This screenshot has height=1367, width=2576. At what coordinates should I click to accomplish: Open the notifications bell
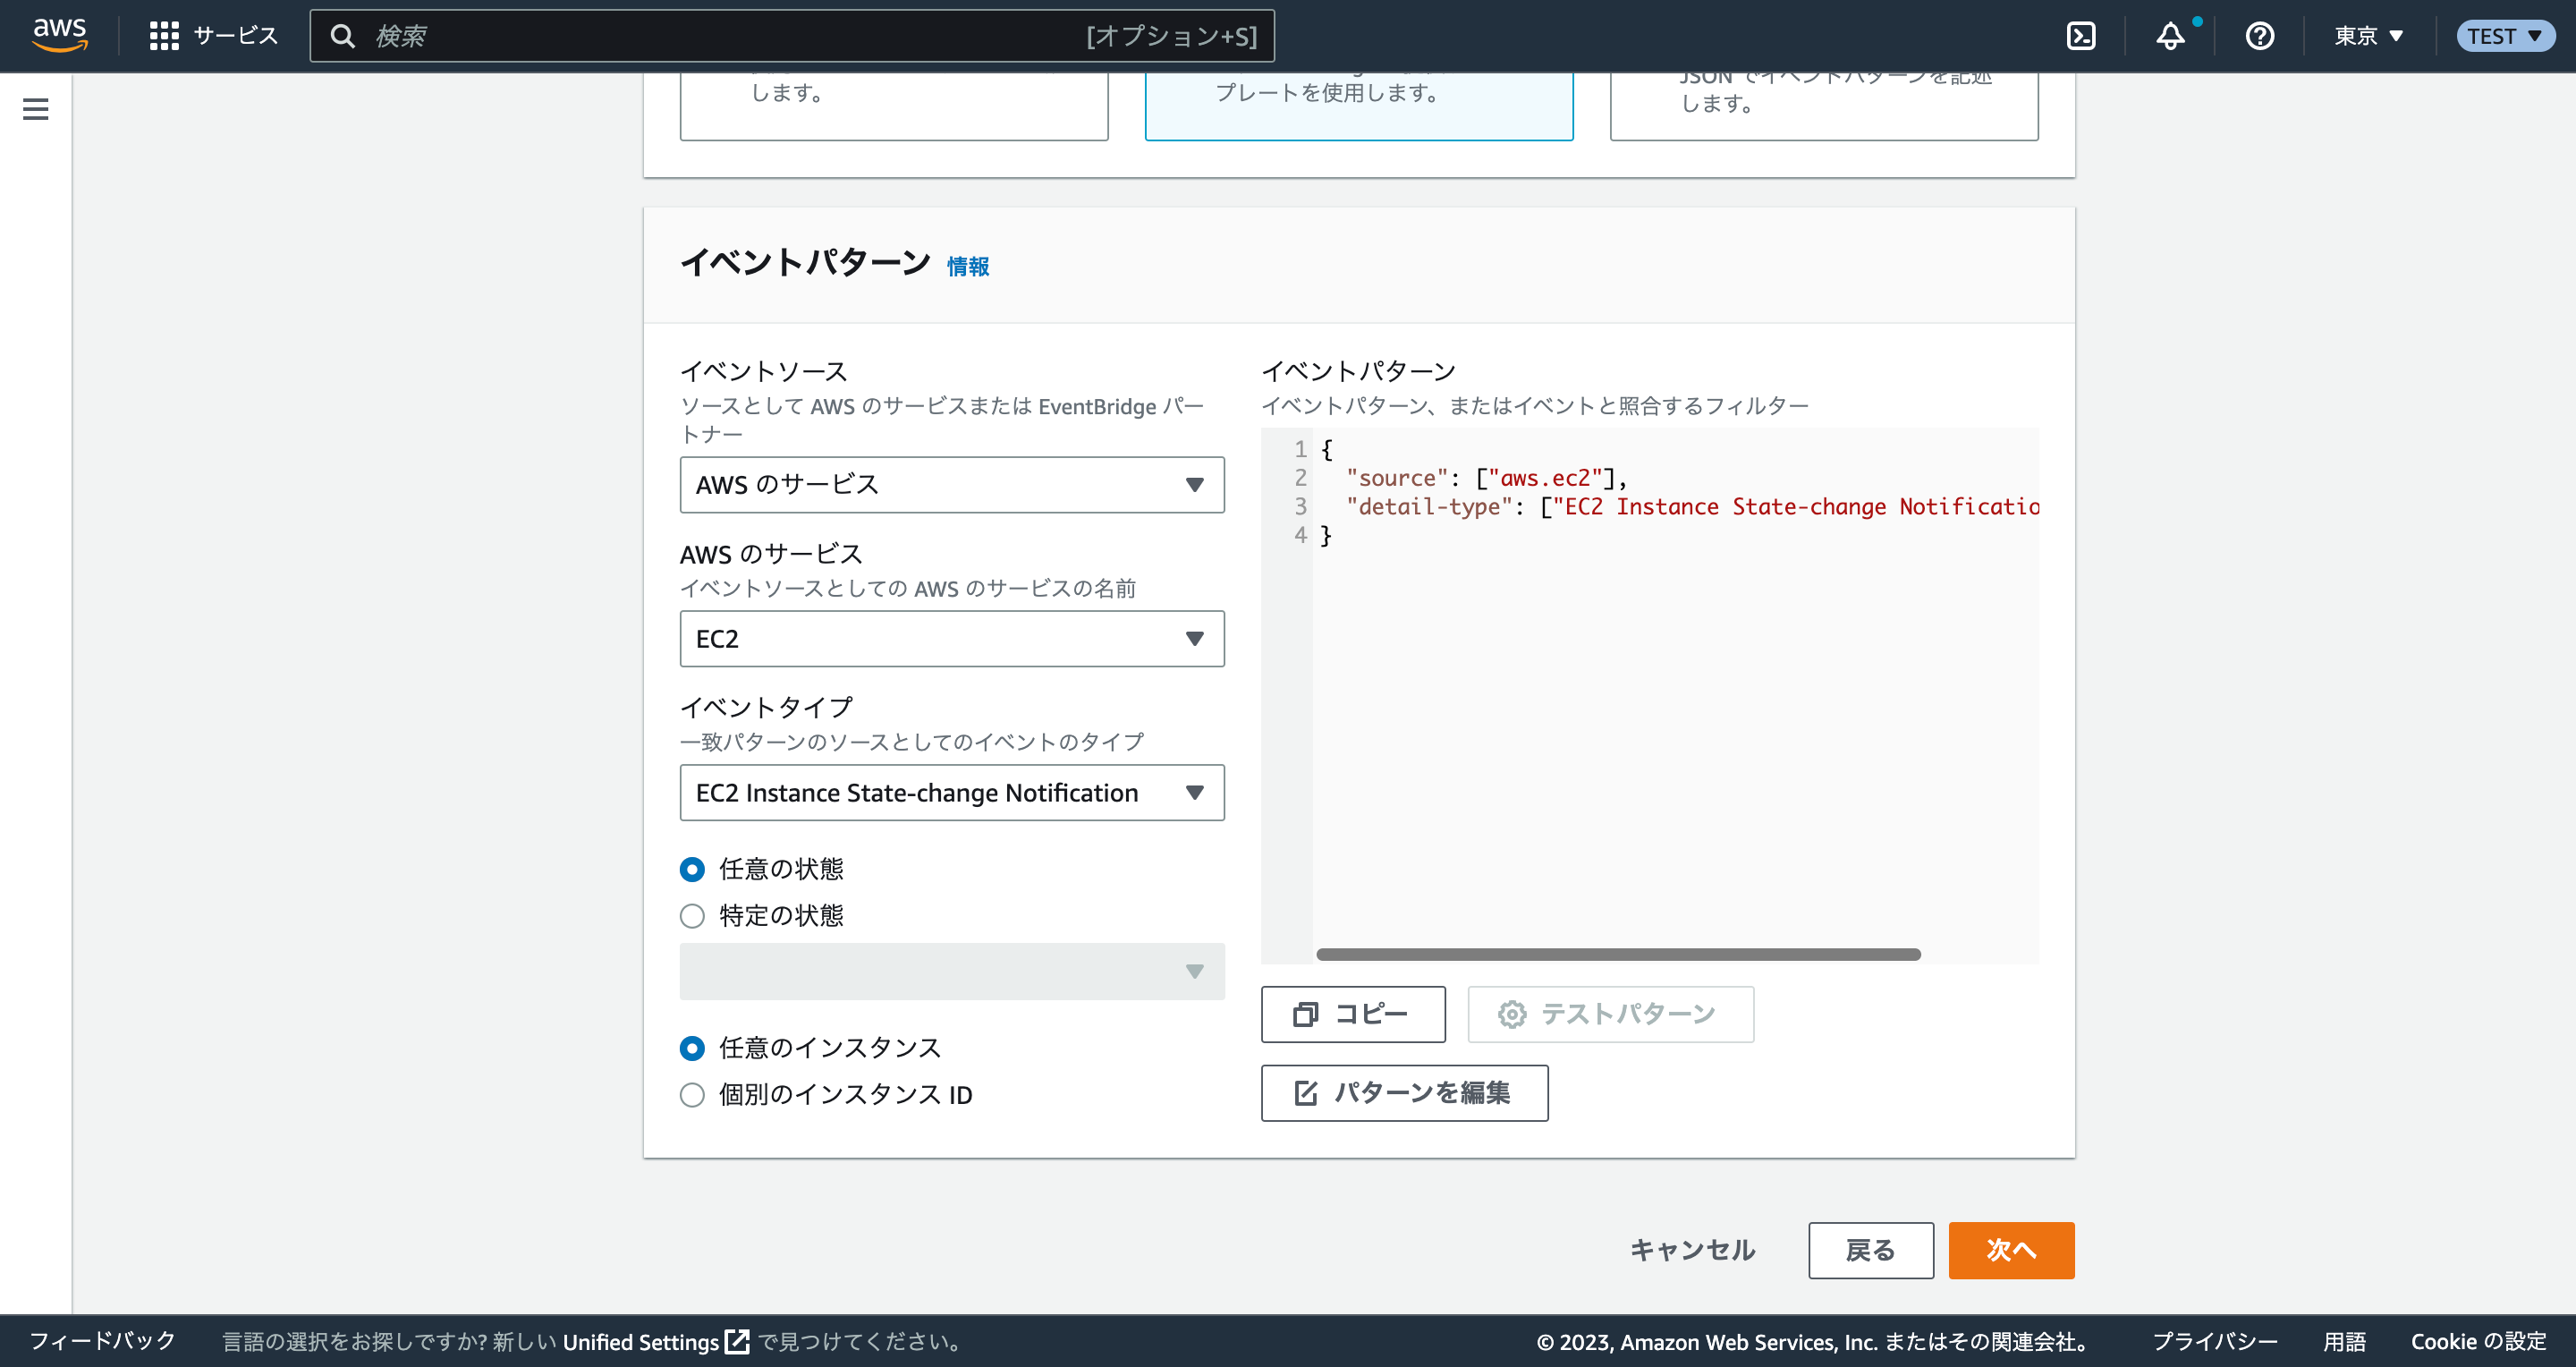(x=2170, y=35)
